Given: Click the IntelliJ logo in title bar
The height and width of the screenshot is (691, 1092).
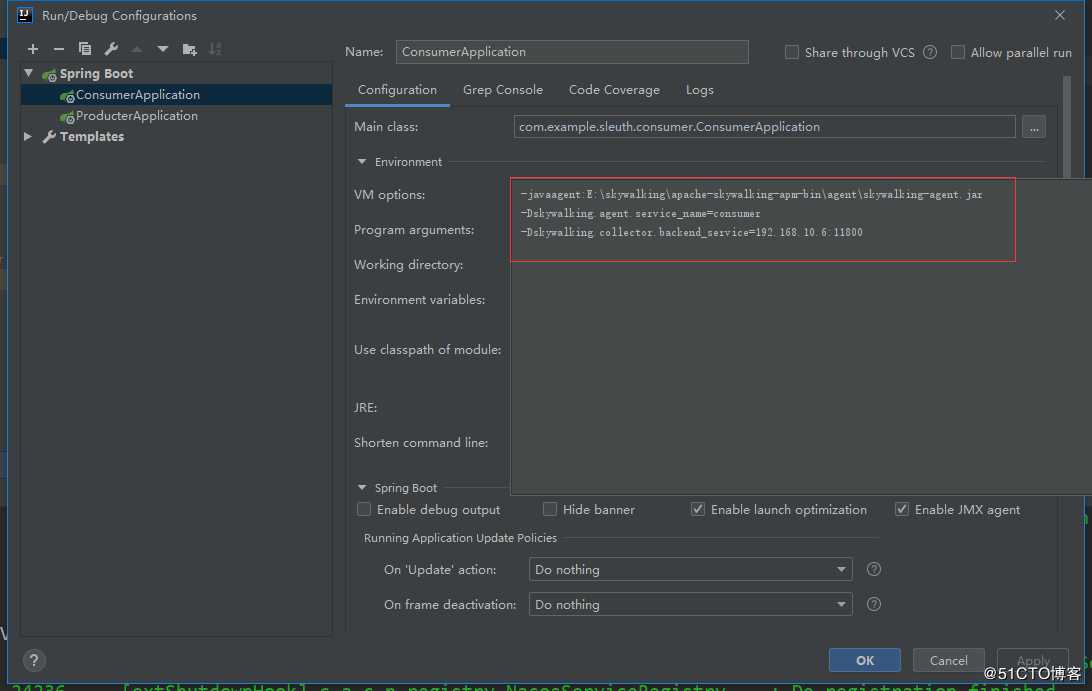Looking at the screenshot, I should [24, 15].
